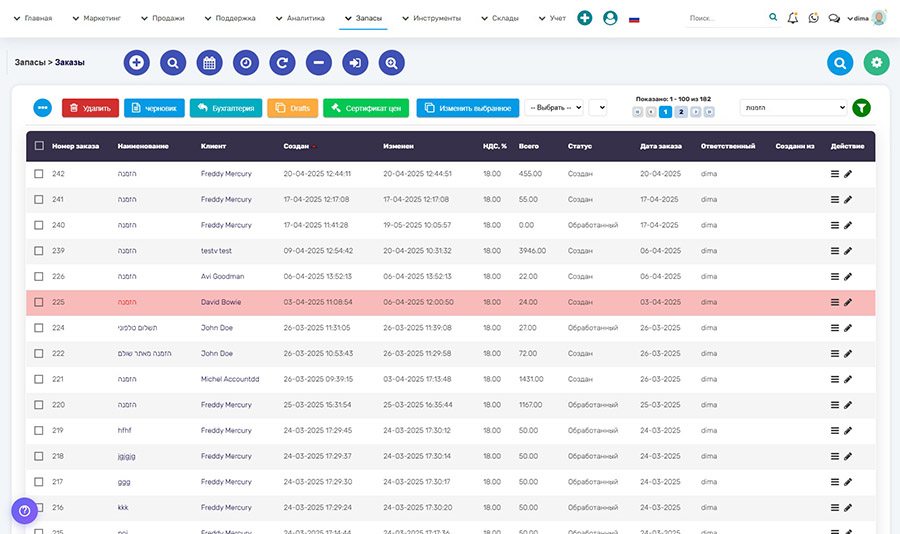
Task: Open the notifications bell
Action: [793, 18]
